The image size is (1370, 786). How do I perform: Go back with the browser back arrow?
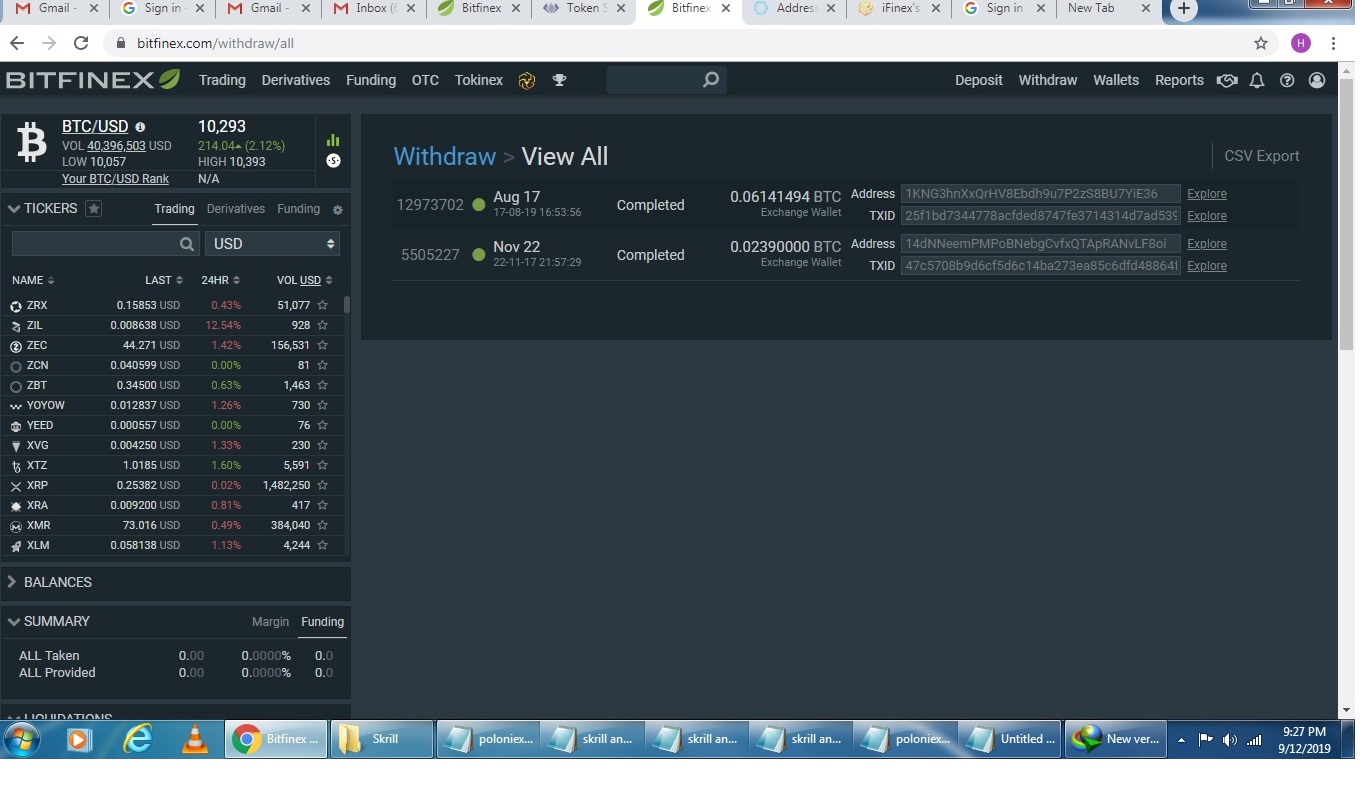click(17, 43)
